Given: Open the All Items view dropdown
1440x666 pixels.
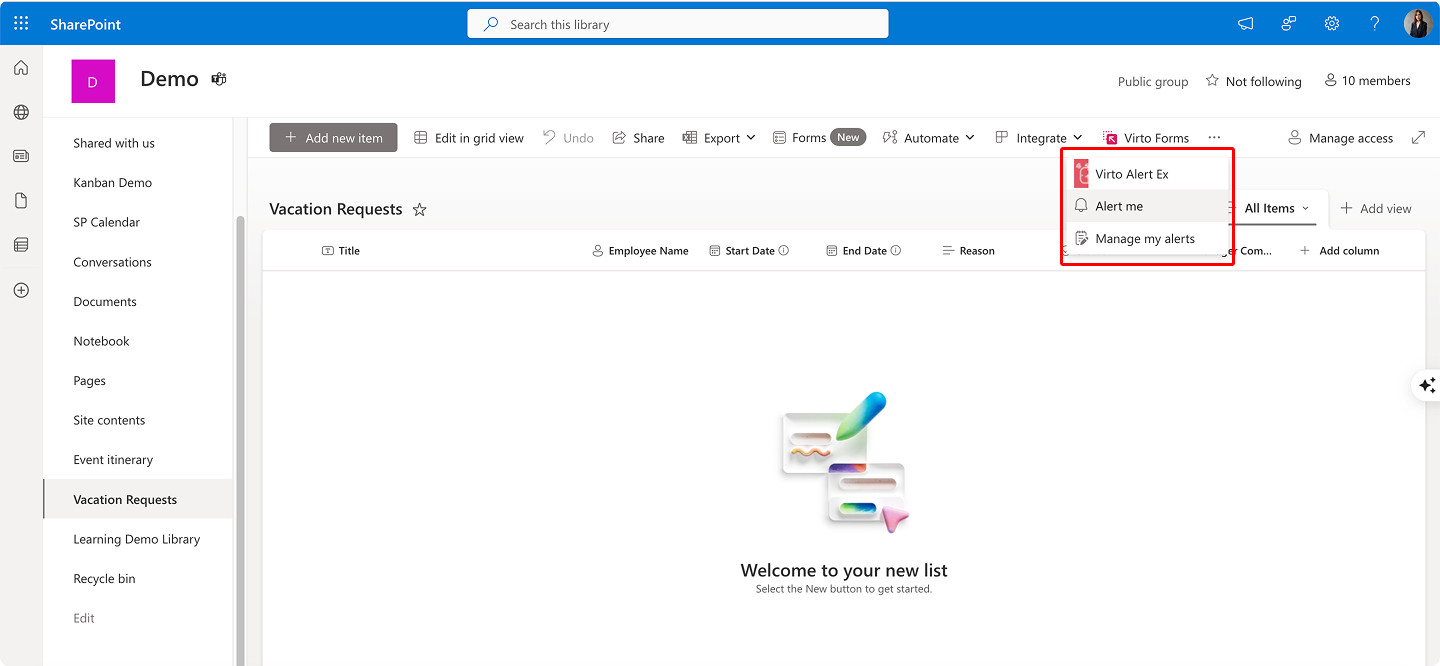Looking at the screenshot, I should 1276,208.
